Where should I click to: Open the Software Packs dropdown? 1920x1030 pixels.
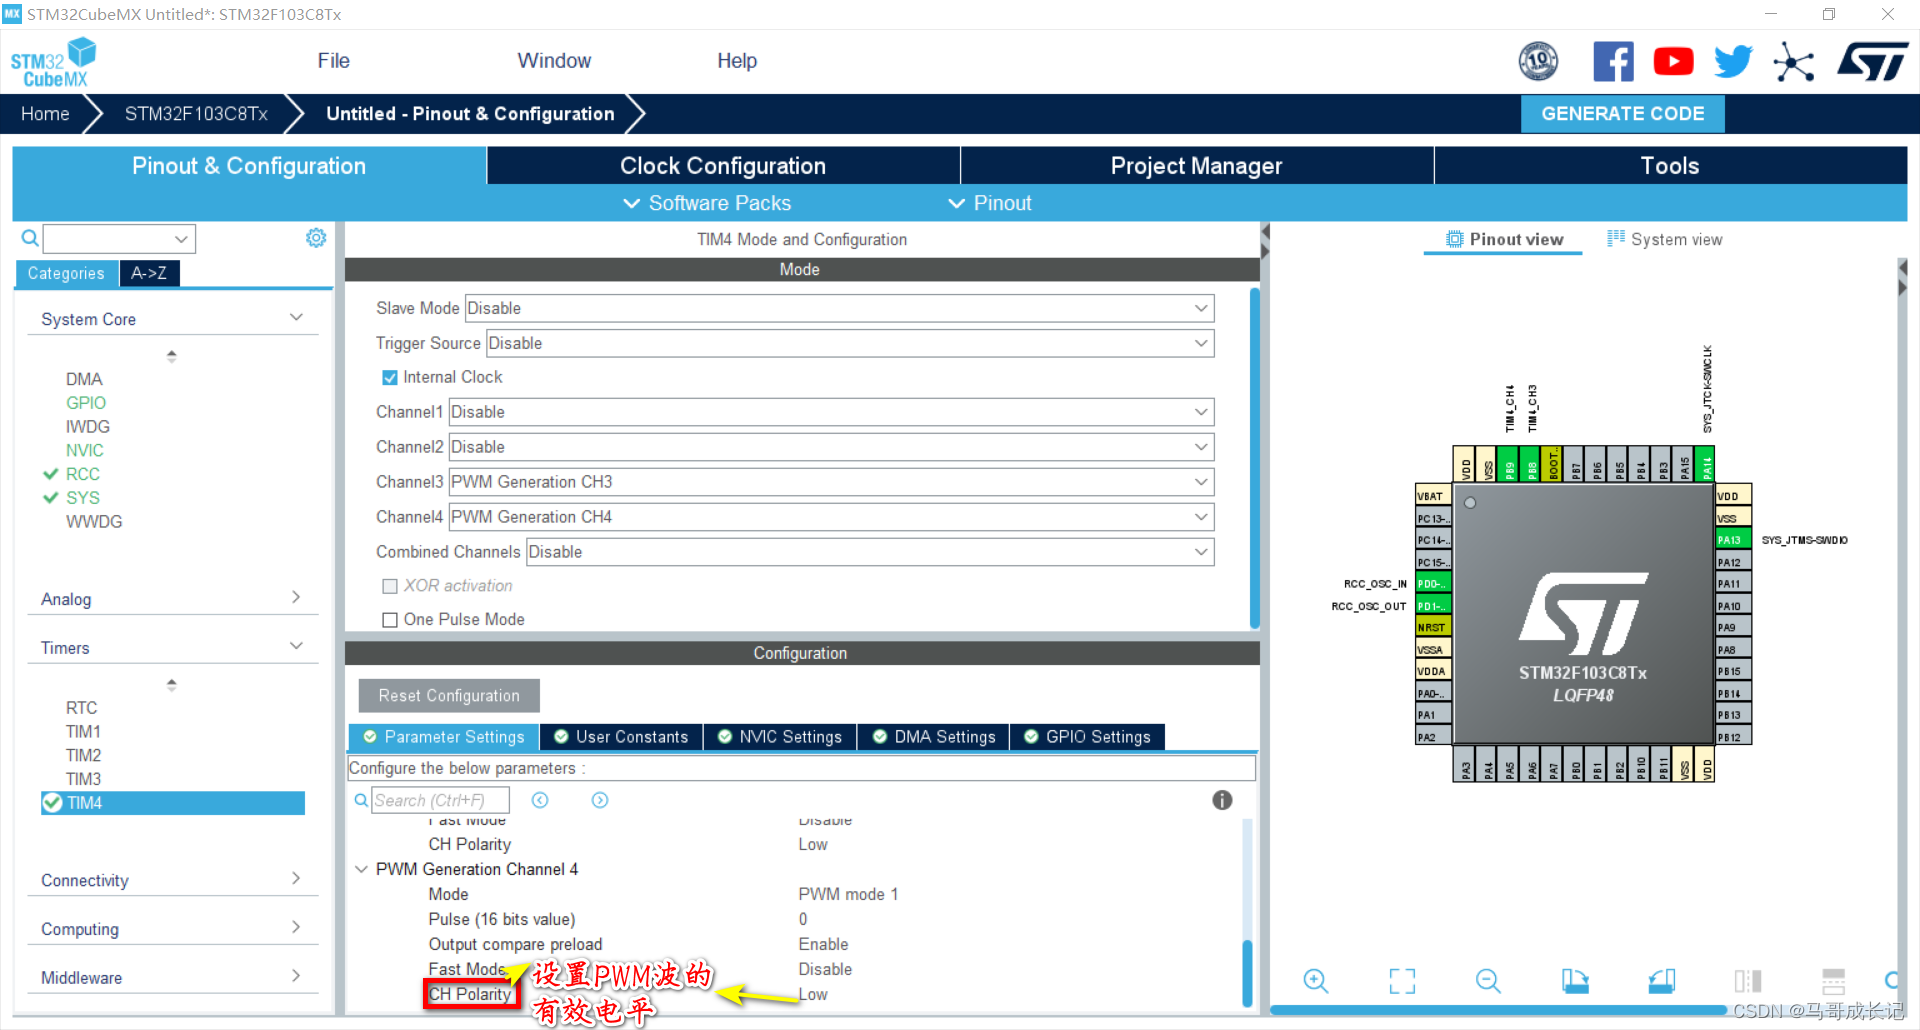[707, 203]
